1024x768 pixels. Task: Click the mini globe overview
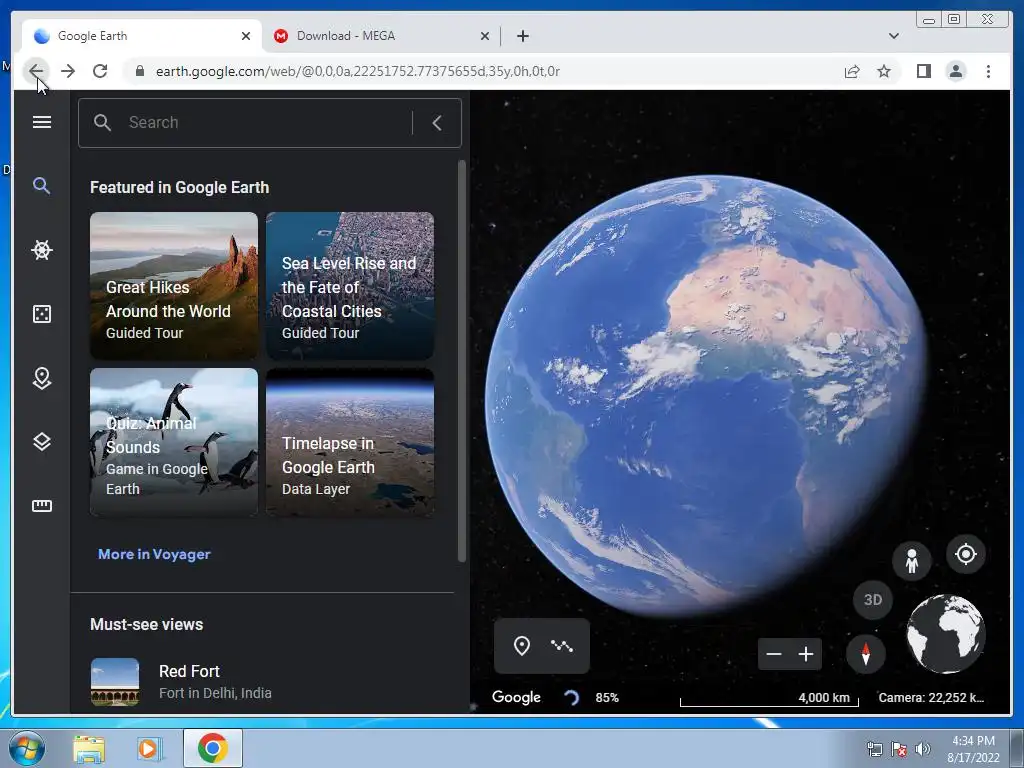946,633
